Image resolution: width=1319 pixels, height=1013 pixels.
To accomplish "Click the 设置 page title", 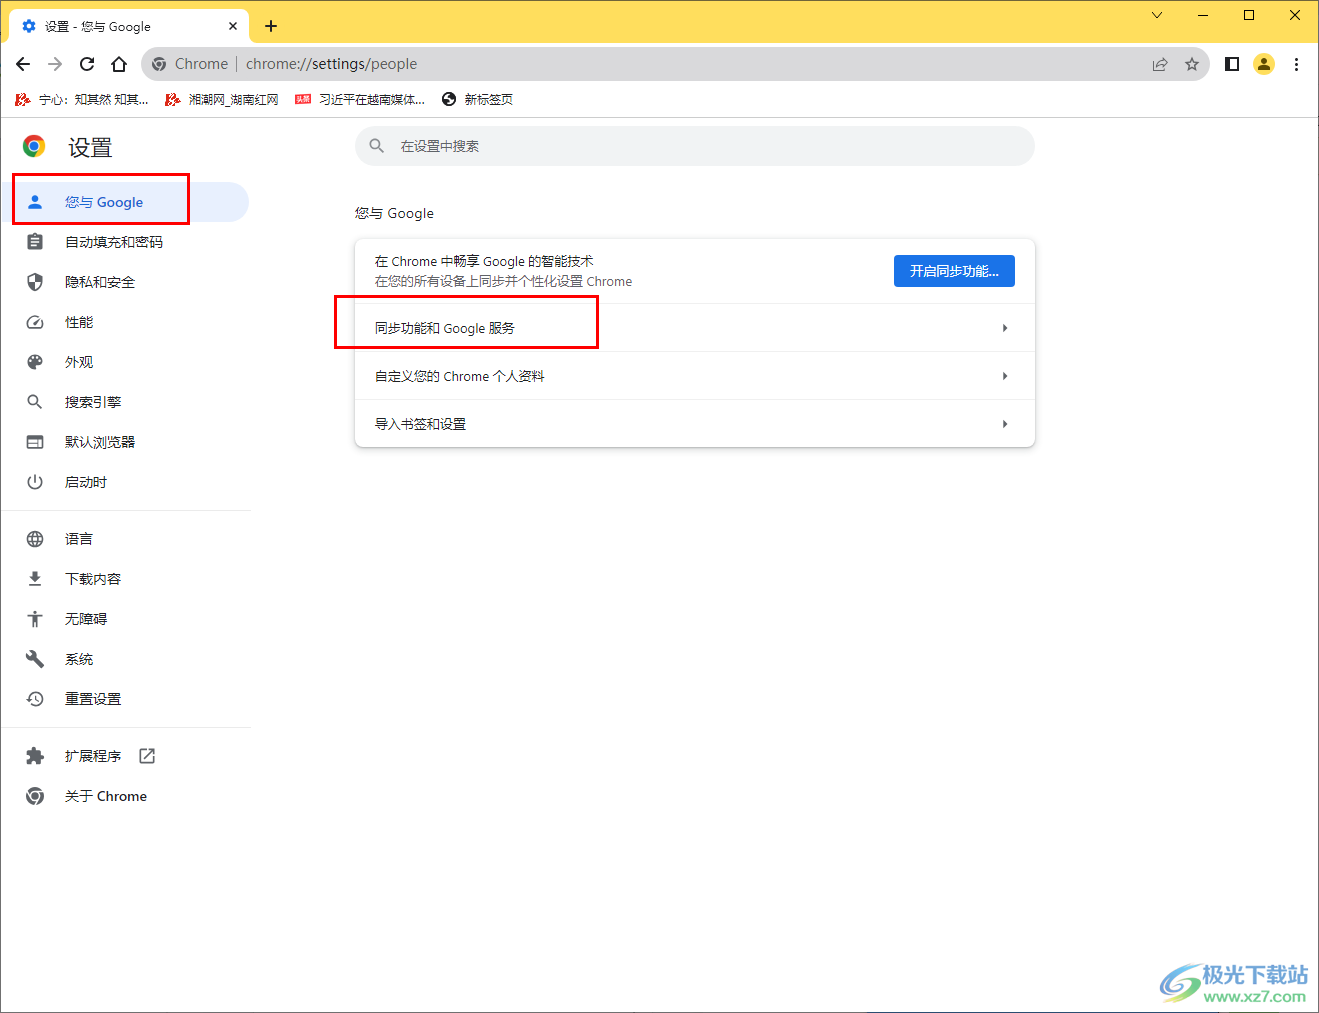I will pos(90,148).
